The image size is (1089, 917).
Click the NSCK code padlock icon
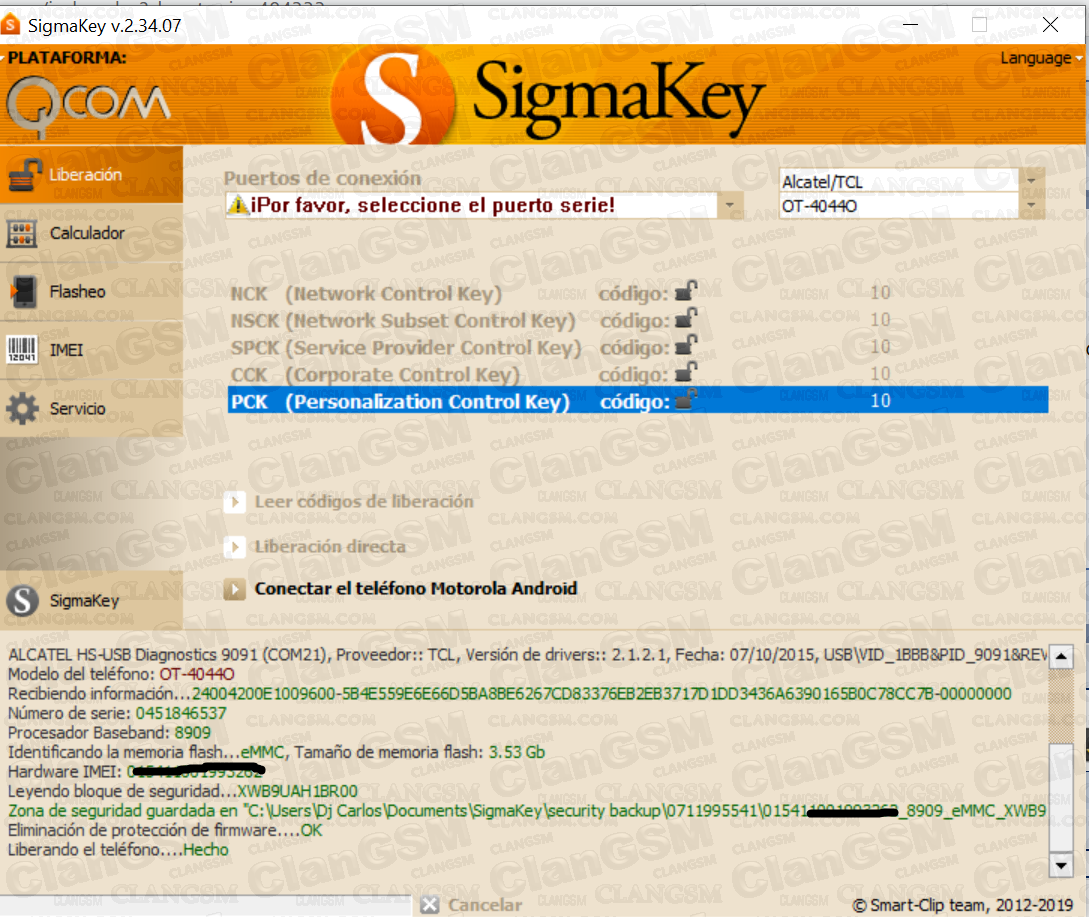pos(686,318)
